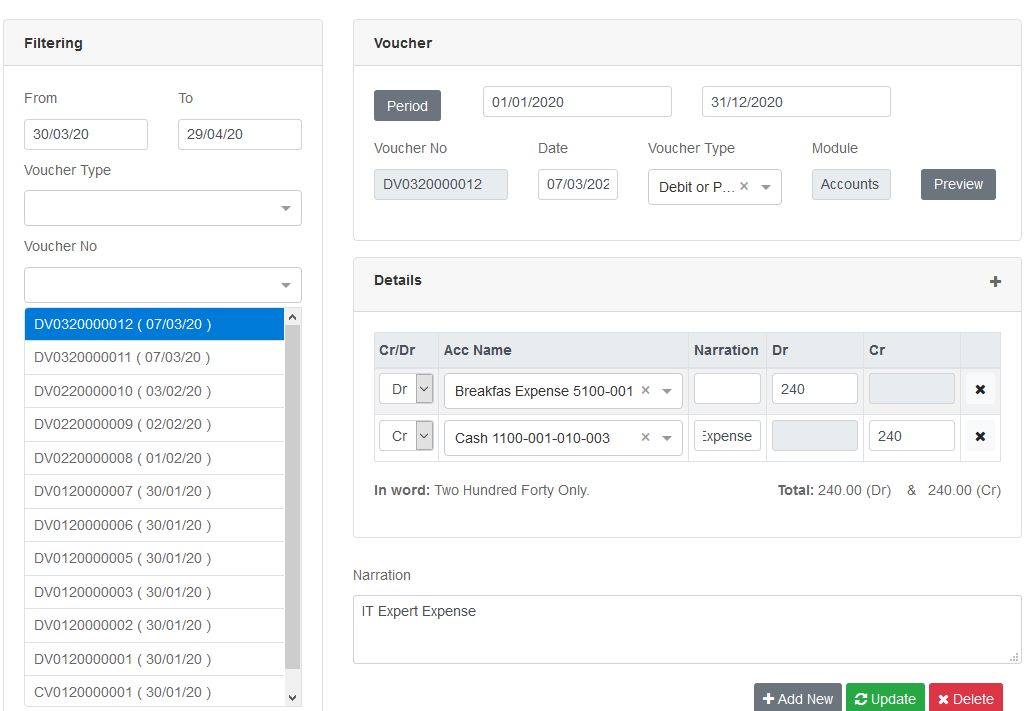This screenshot has height=711, width=1026.
Task: Click the Accounts module button
Action: (850, 184)
